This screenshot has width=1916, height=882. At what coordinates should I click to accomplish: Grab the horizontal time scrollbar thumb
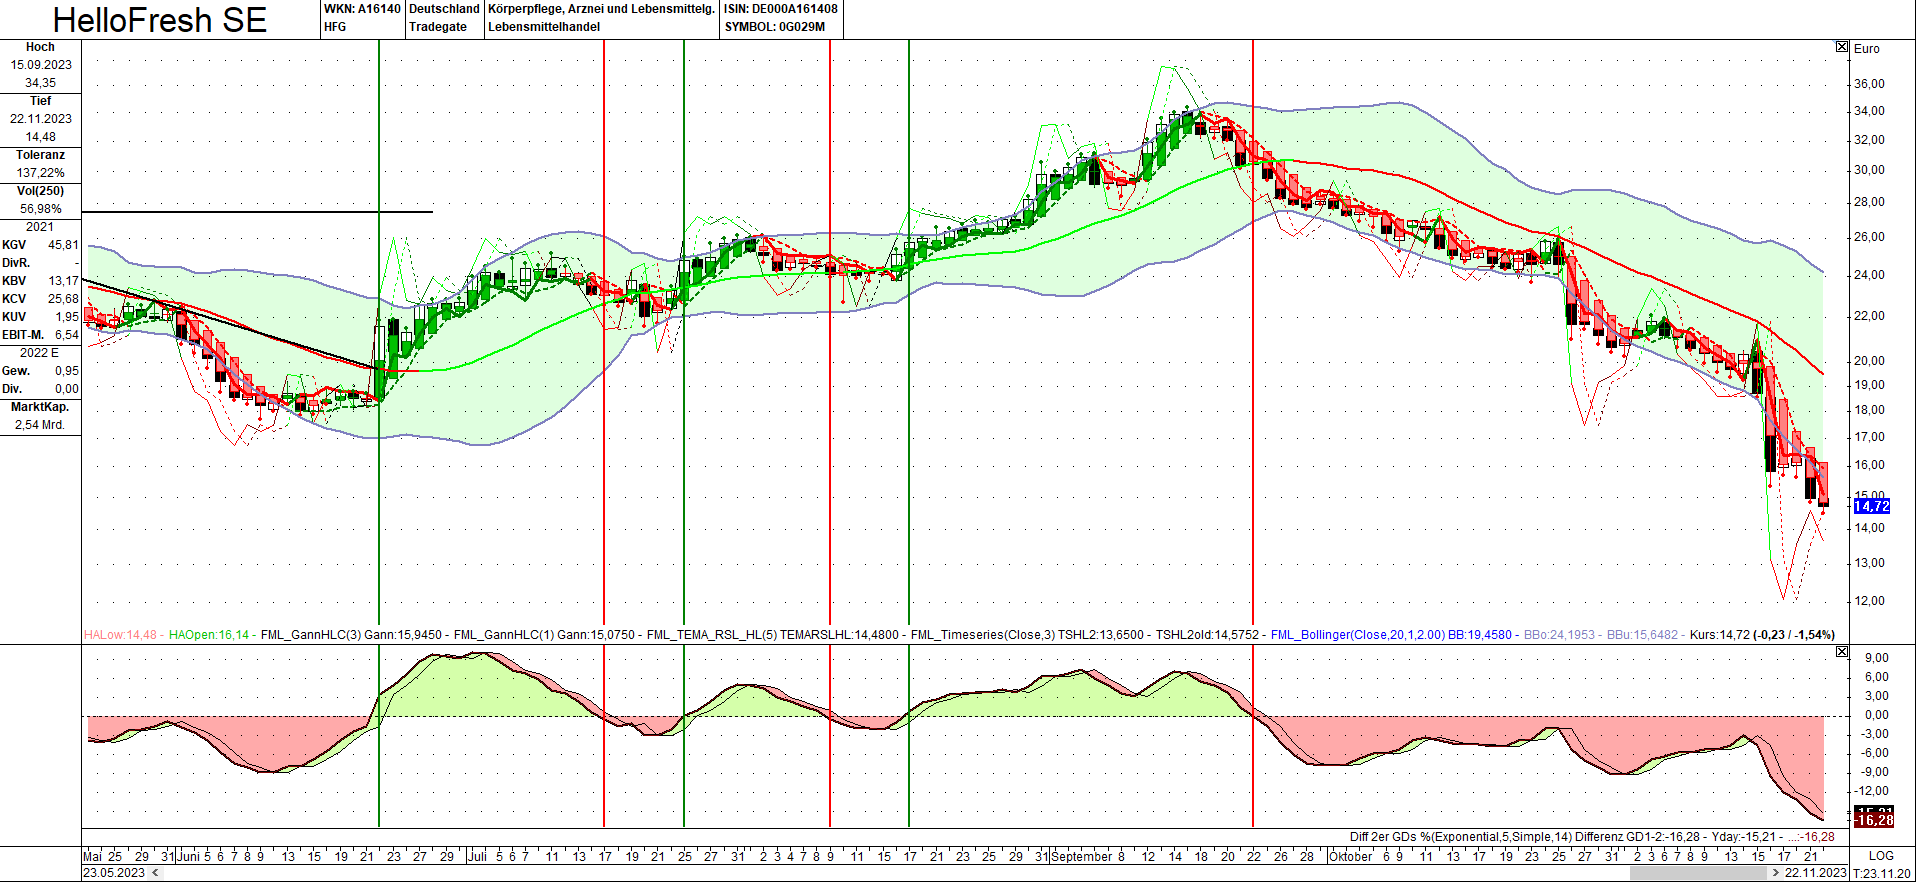pos(1696,873)
